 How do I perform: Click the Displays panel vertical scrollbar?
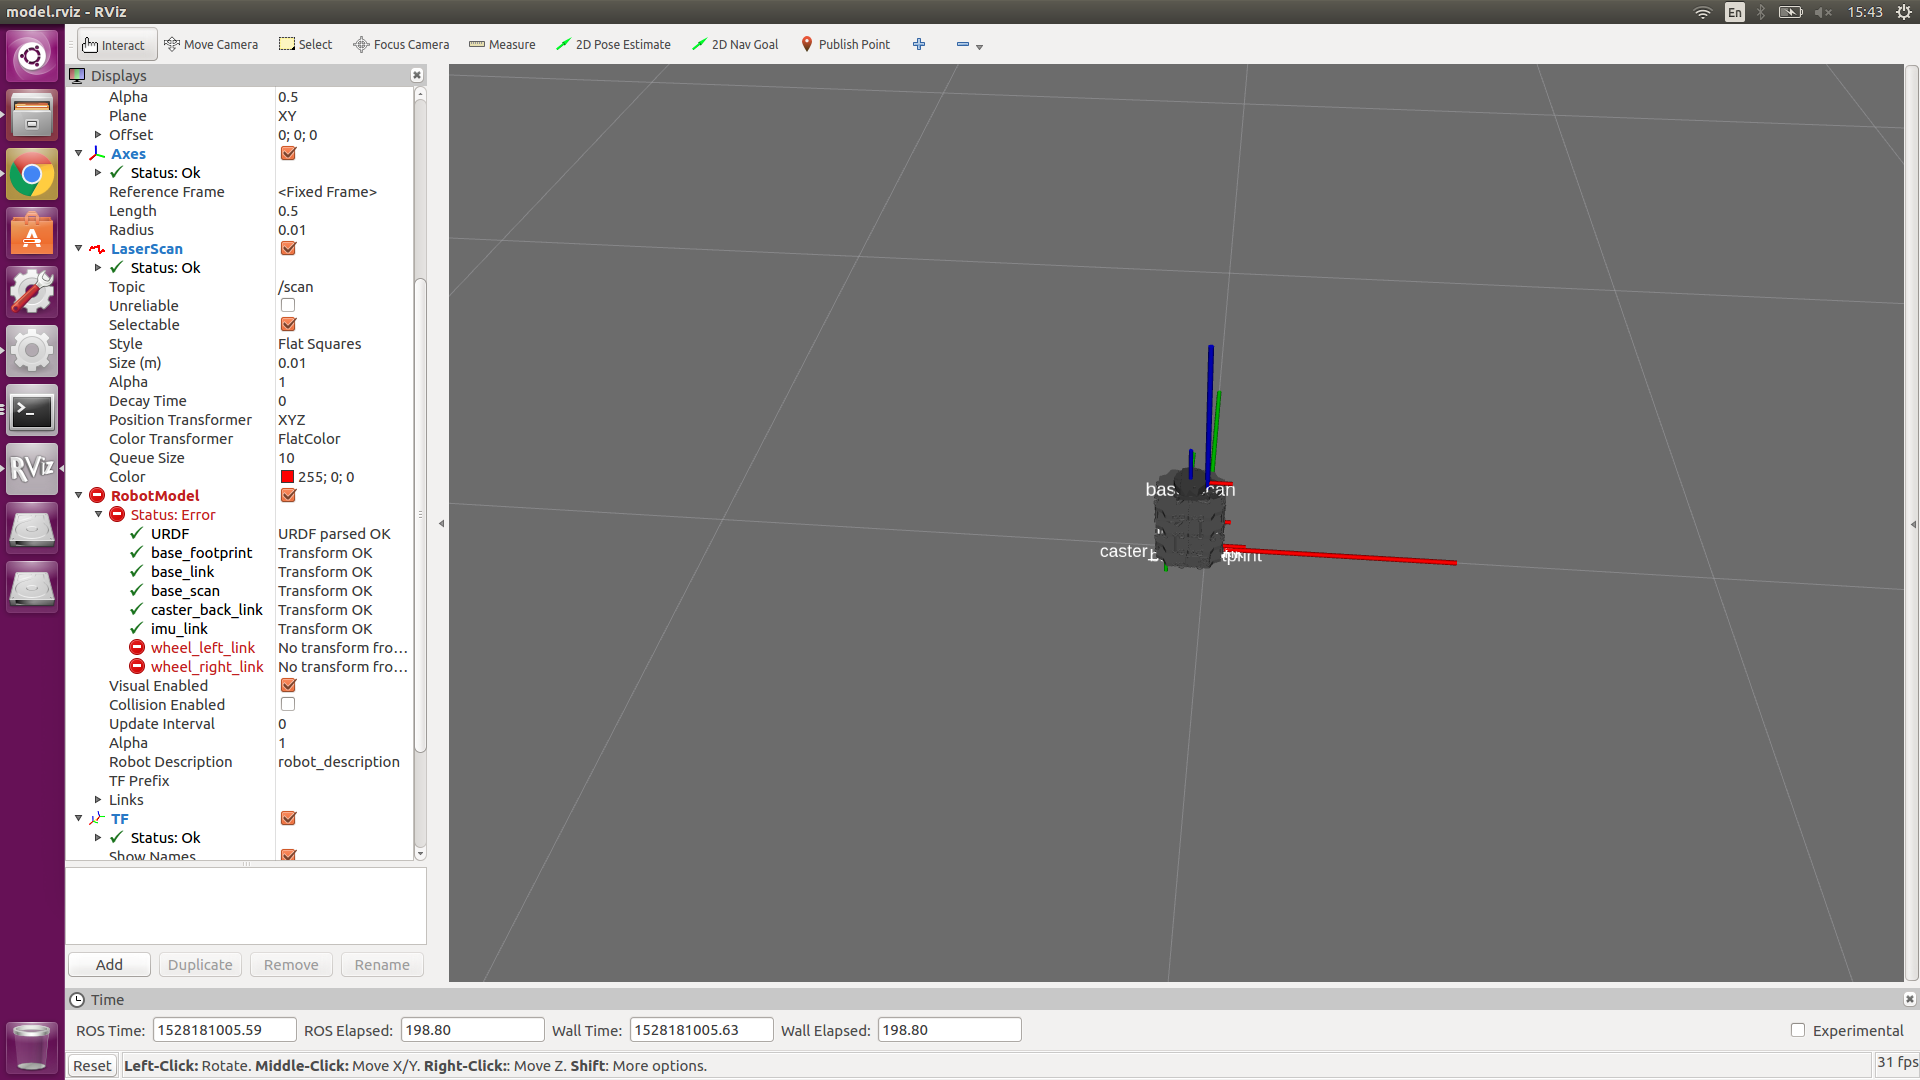420,515
